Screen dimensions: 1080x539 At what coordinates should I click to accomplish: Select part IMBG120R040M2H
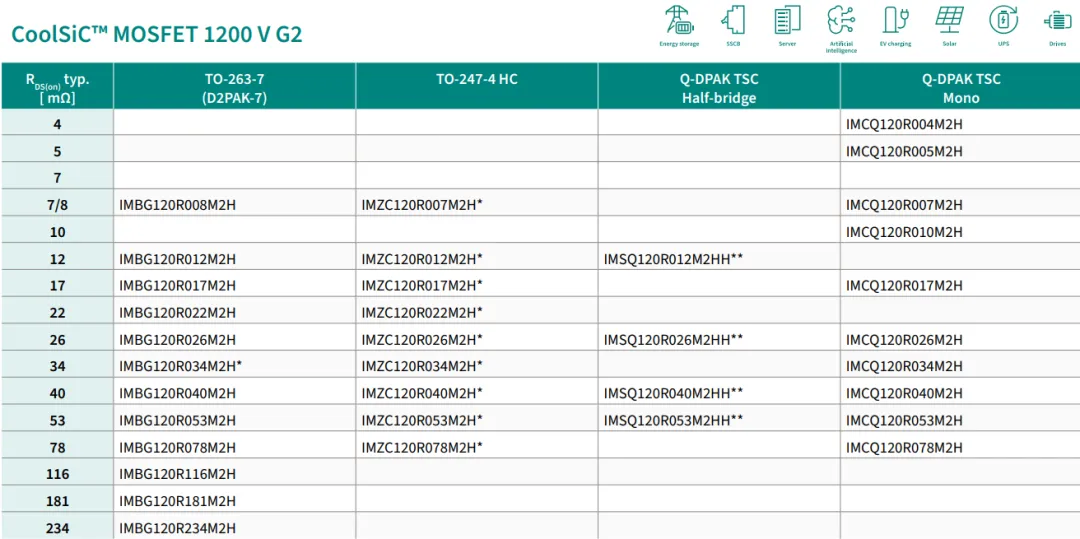point(178,394)
